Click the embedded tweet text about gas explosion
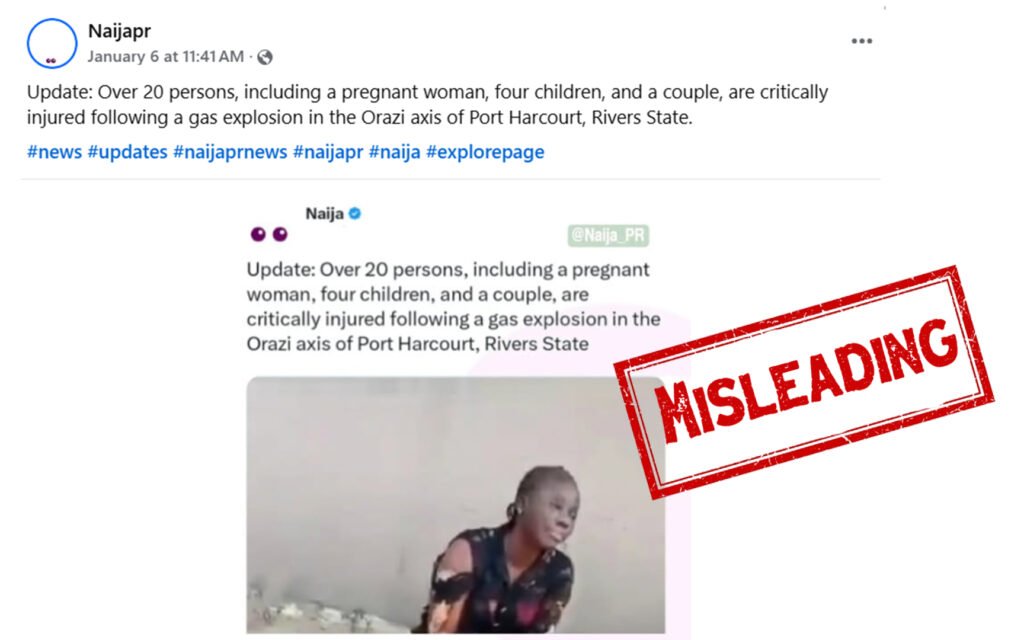Image resolution: width=1024 pixels, height=640 pixels. [453, 306]
